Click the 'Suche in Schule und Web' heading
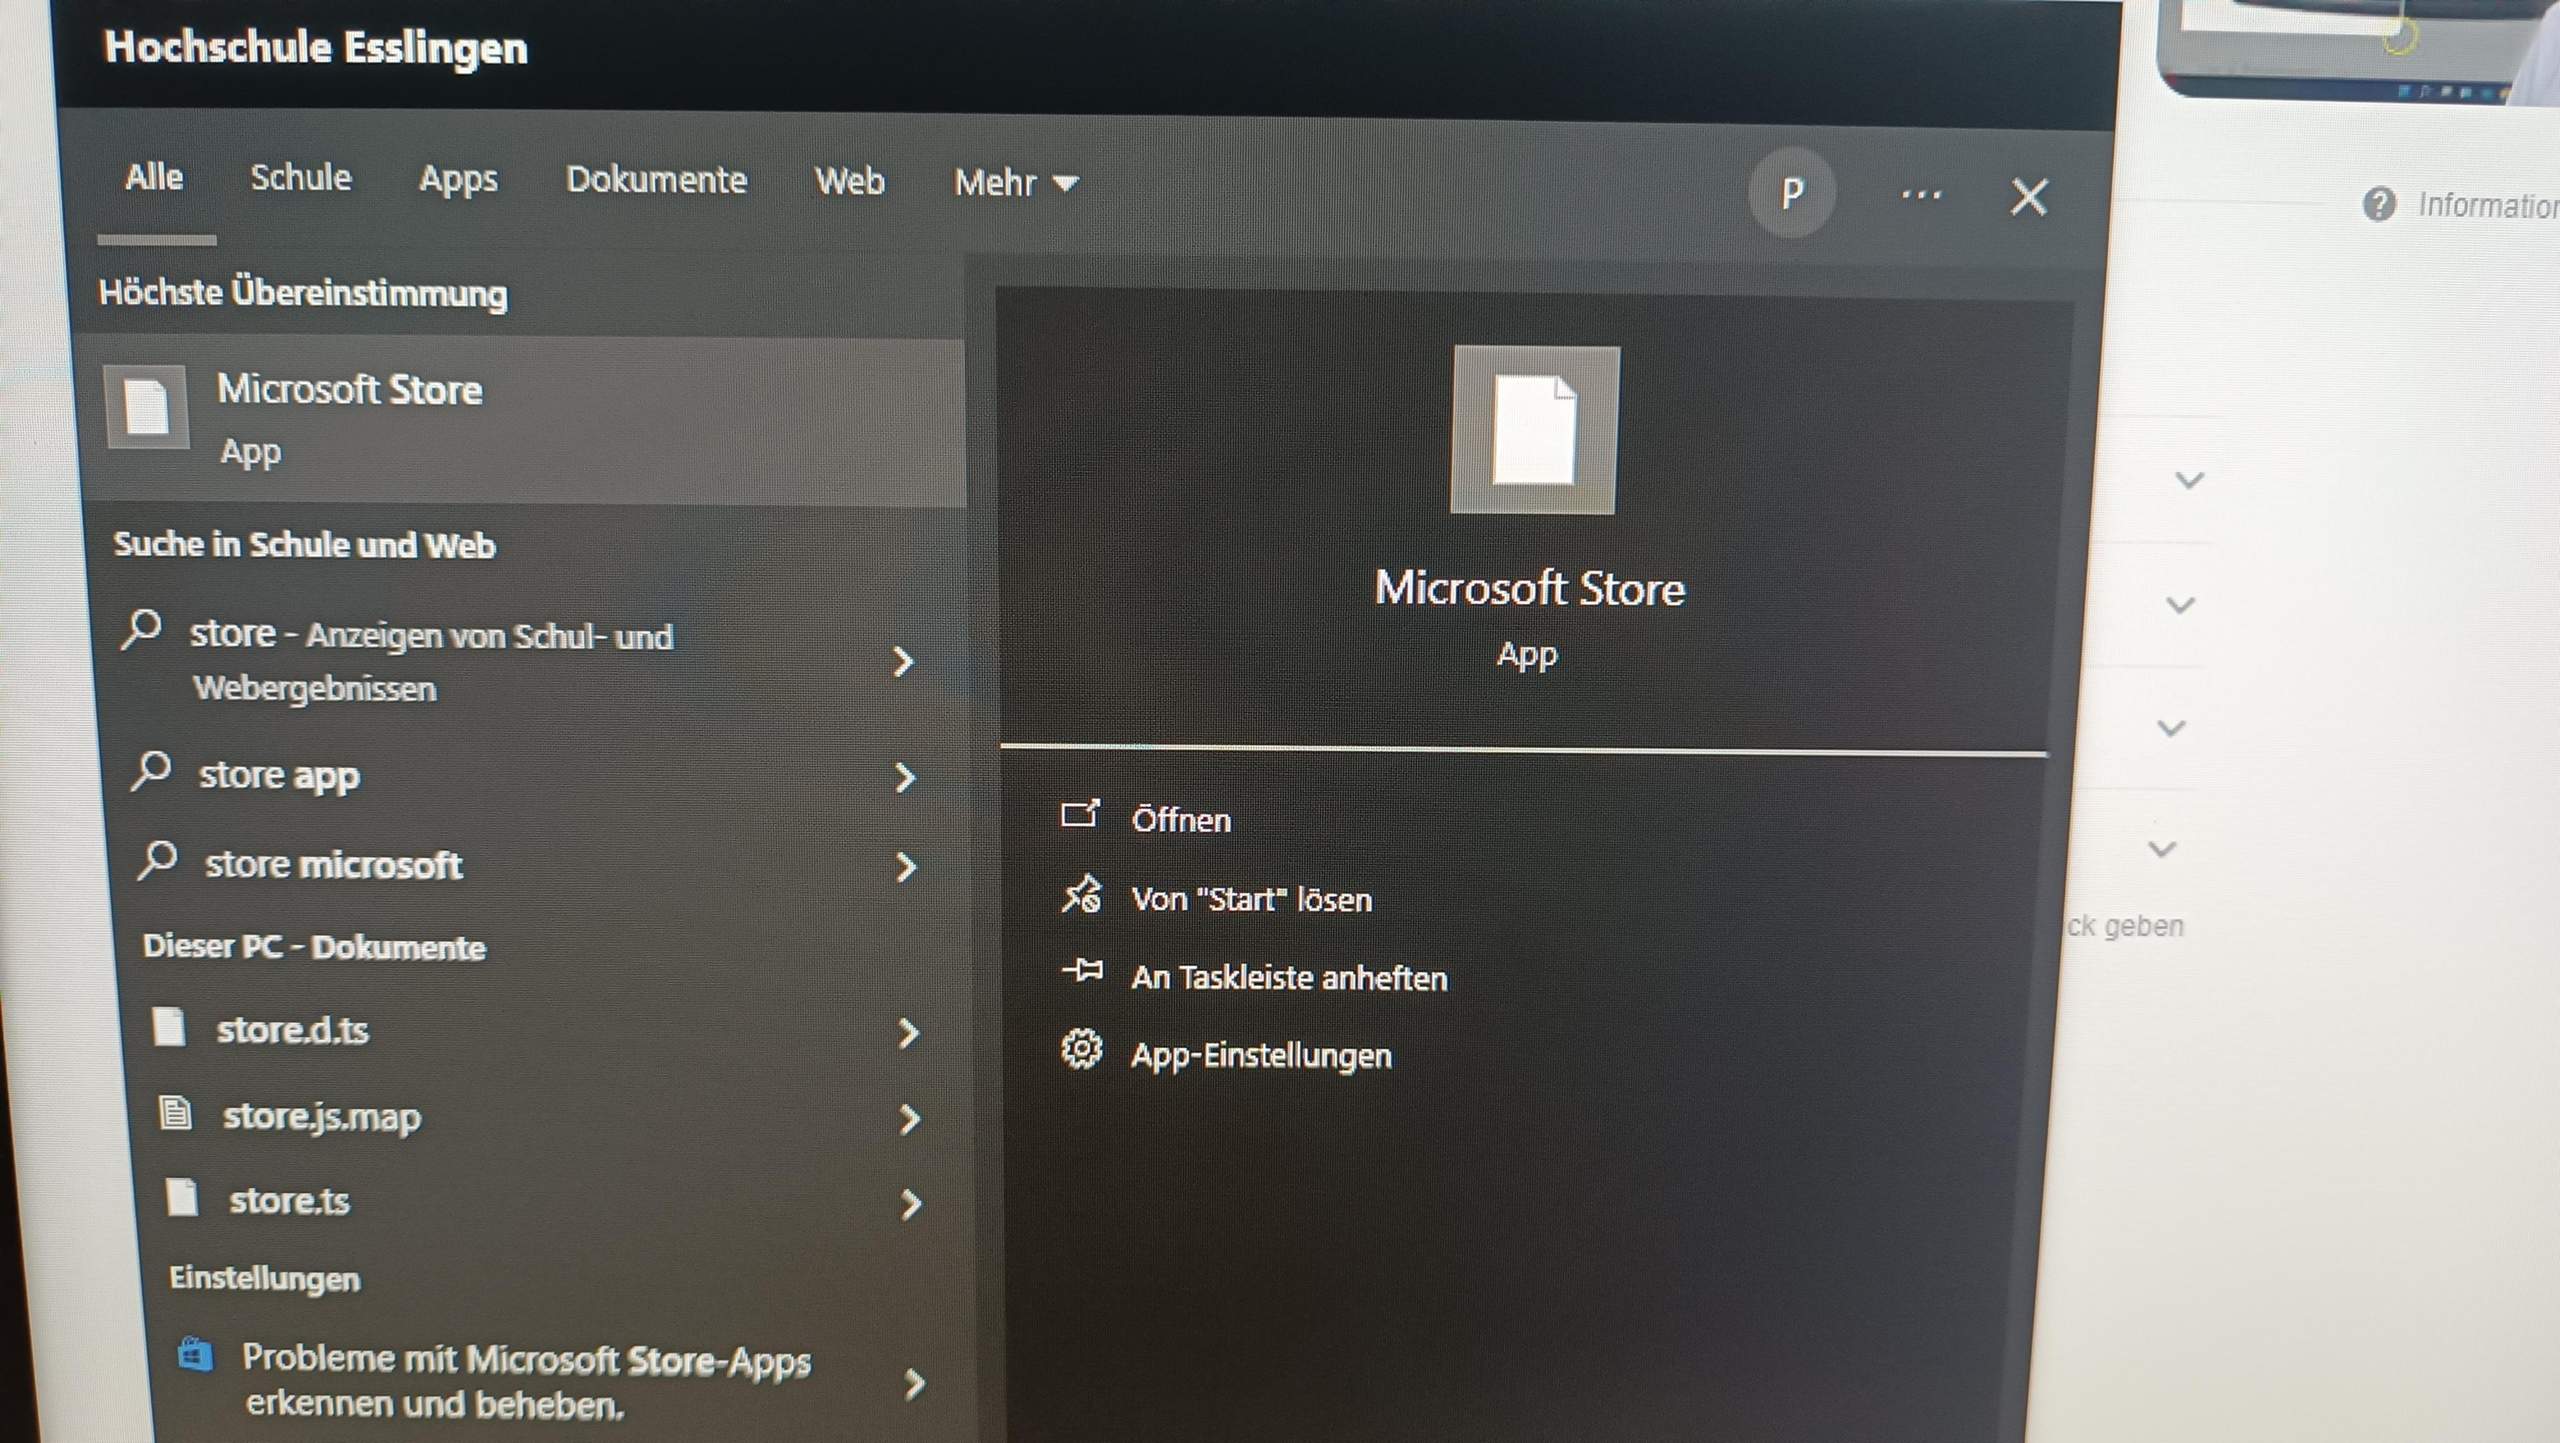The width and height of the screenshot is (2560, 1443). click(304, 545)
